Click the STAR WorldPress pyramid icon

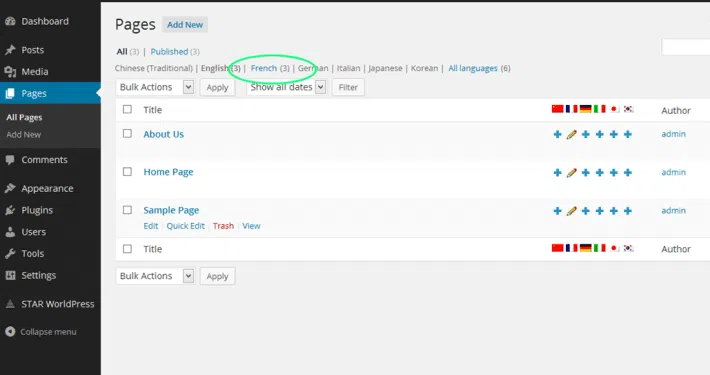point(10,304)
